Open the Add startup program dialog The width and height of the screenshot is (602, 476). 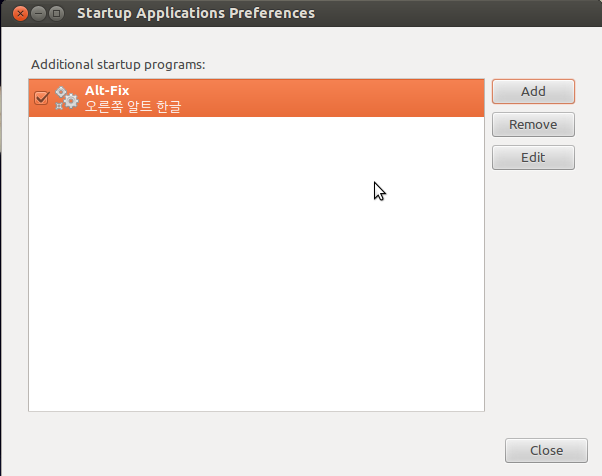533,91
